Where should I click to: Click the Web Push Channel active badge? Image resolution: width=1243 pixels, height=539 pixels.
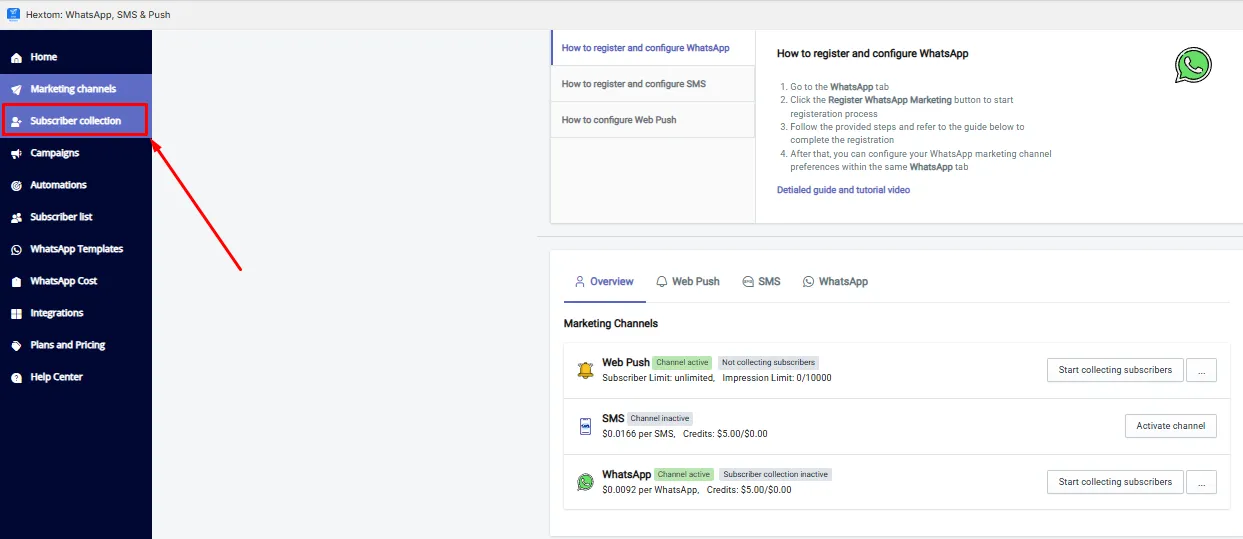pyautogui.click(x=682, y=362)
